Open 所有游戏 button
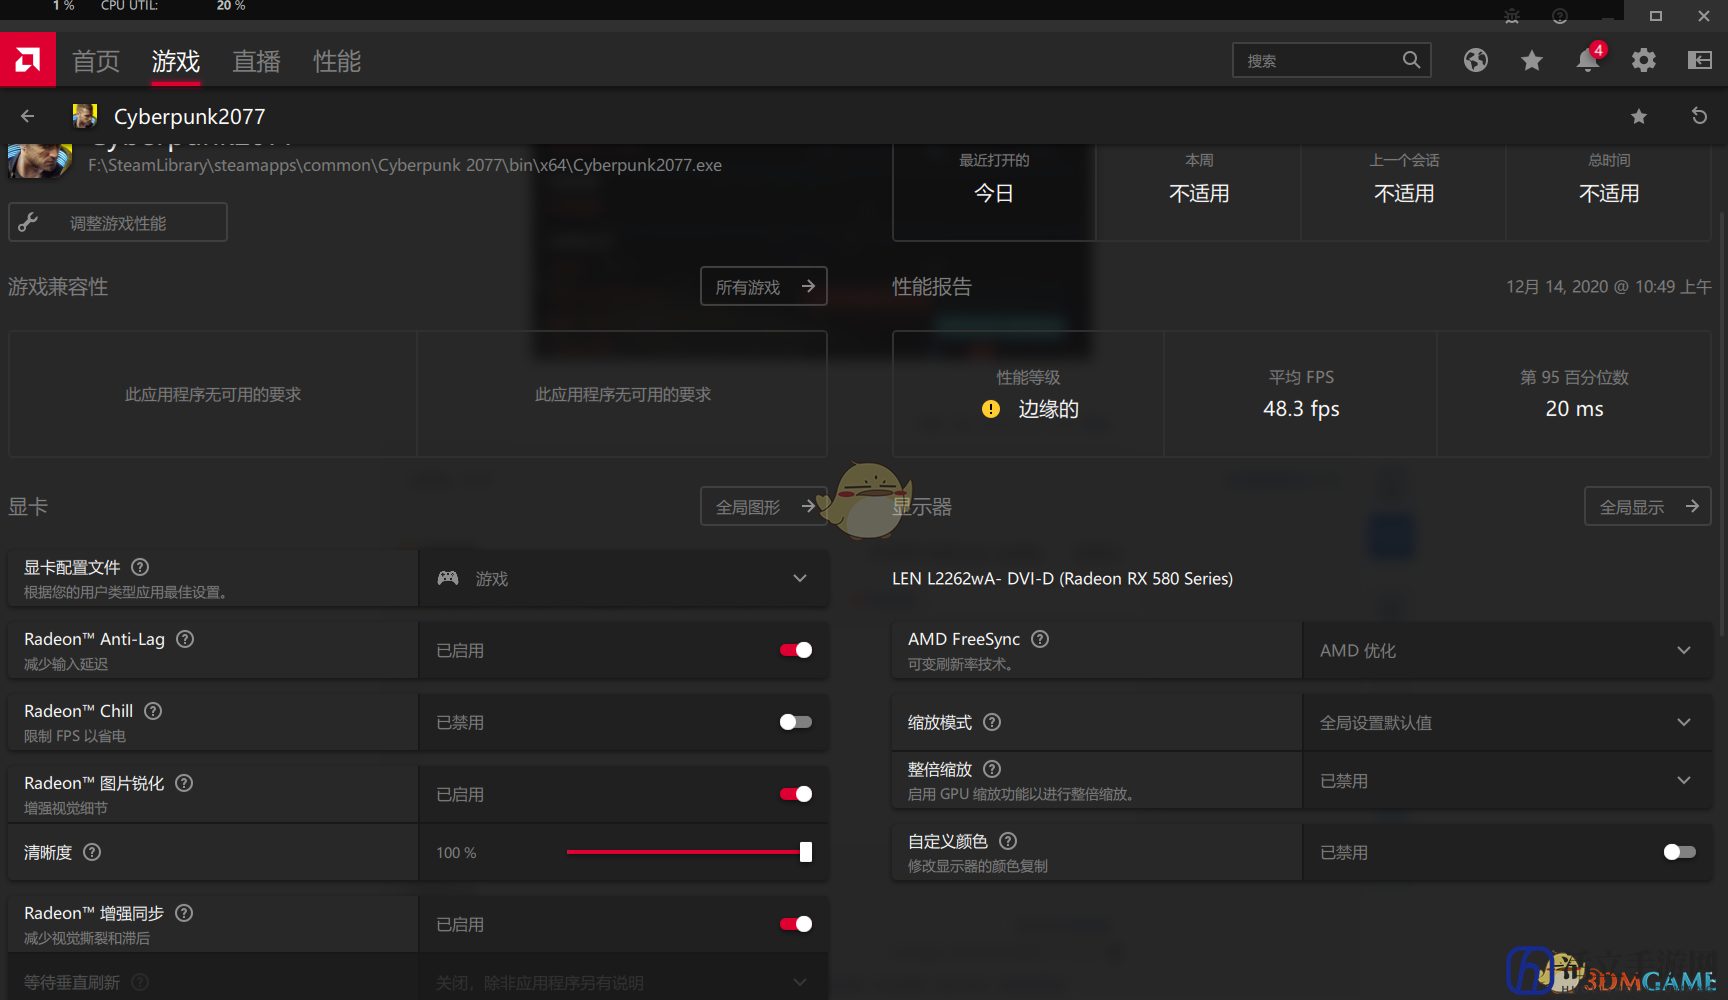This screenshot has height=1000, width=1728. tap(764, 286)
